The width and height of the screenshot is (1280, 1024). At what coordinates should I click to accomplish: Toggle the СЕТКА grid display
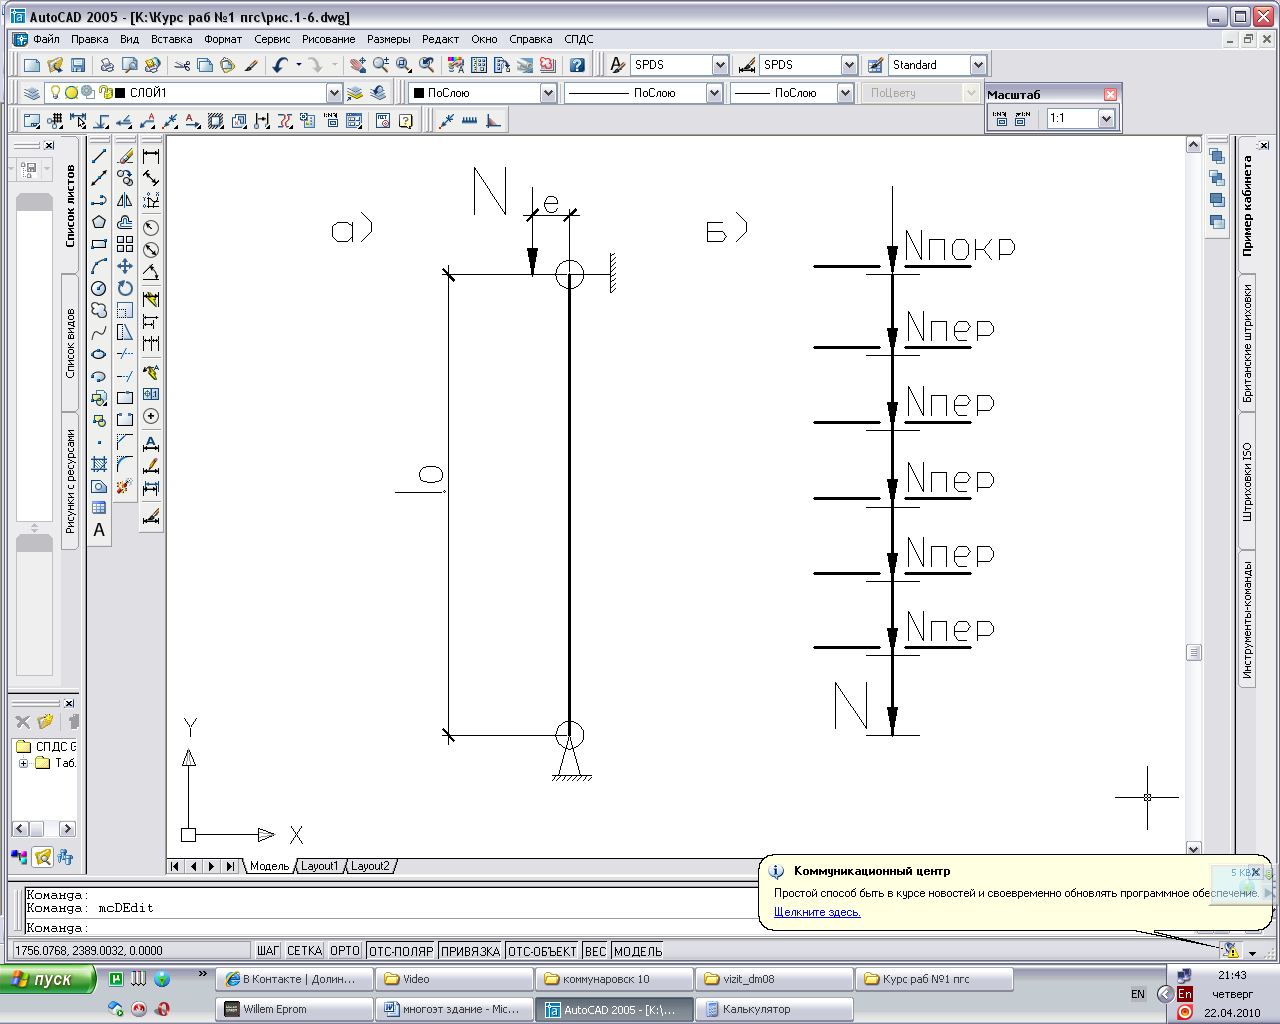305,951
